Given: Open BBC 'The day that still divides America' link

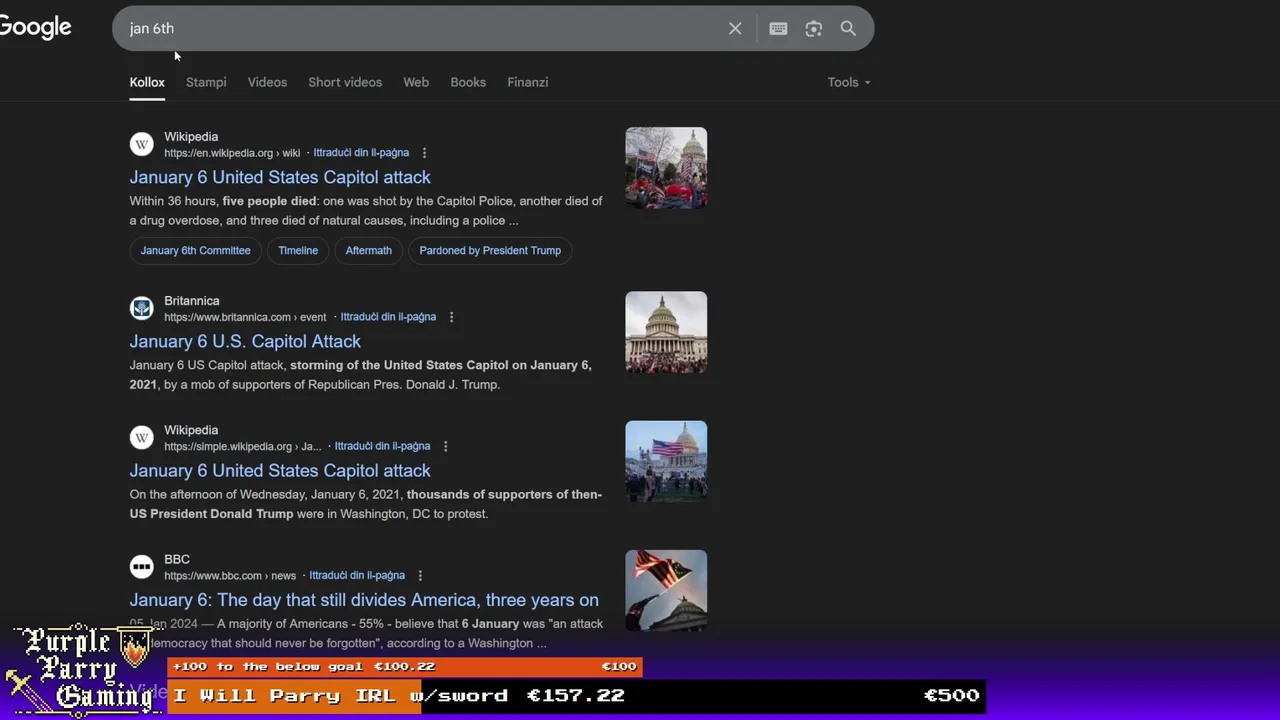Looking at the screenshot, I should pos(364,600).
